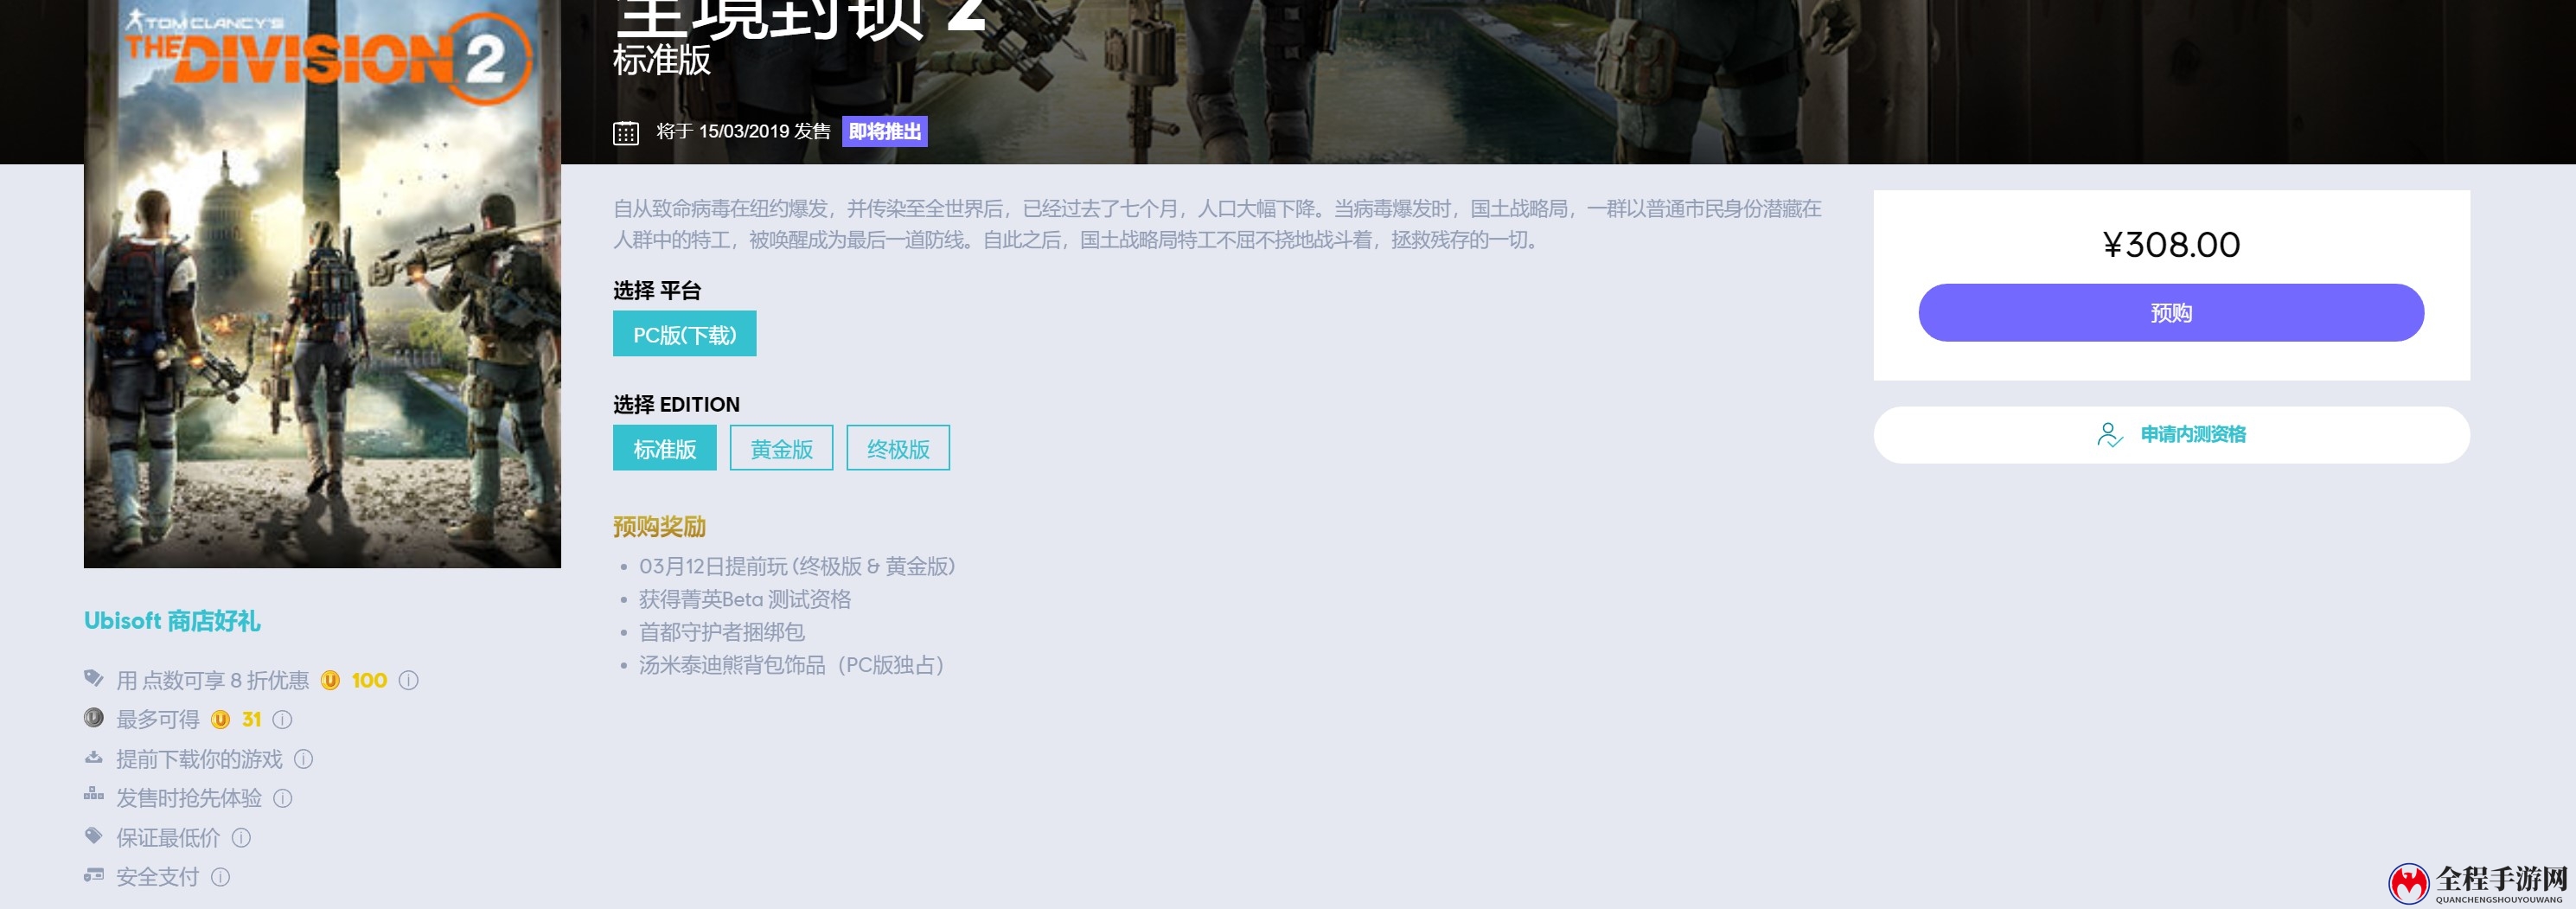2576x909 pixels.
Task: Click the discount tag icon beside 用 点数可享 8 折优惠
Action: [94, 678]
